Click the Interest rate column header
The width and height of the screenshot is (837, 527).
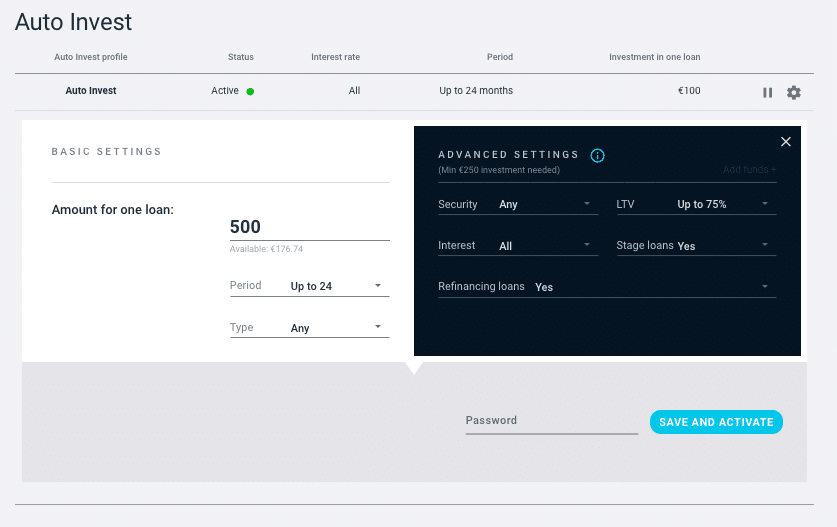[335, 57]
